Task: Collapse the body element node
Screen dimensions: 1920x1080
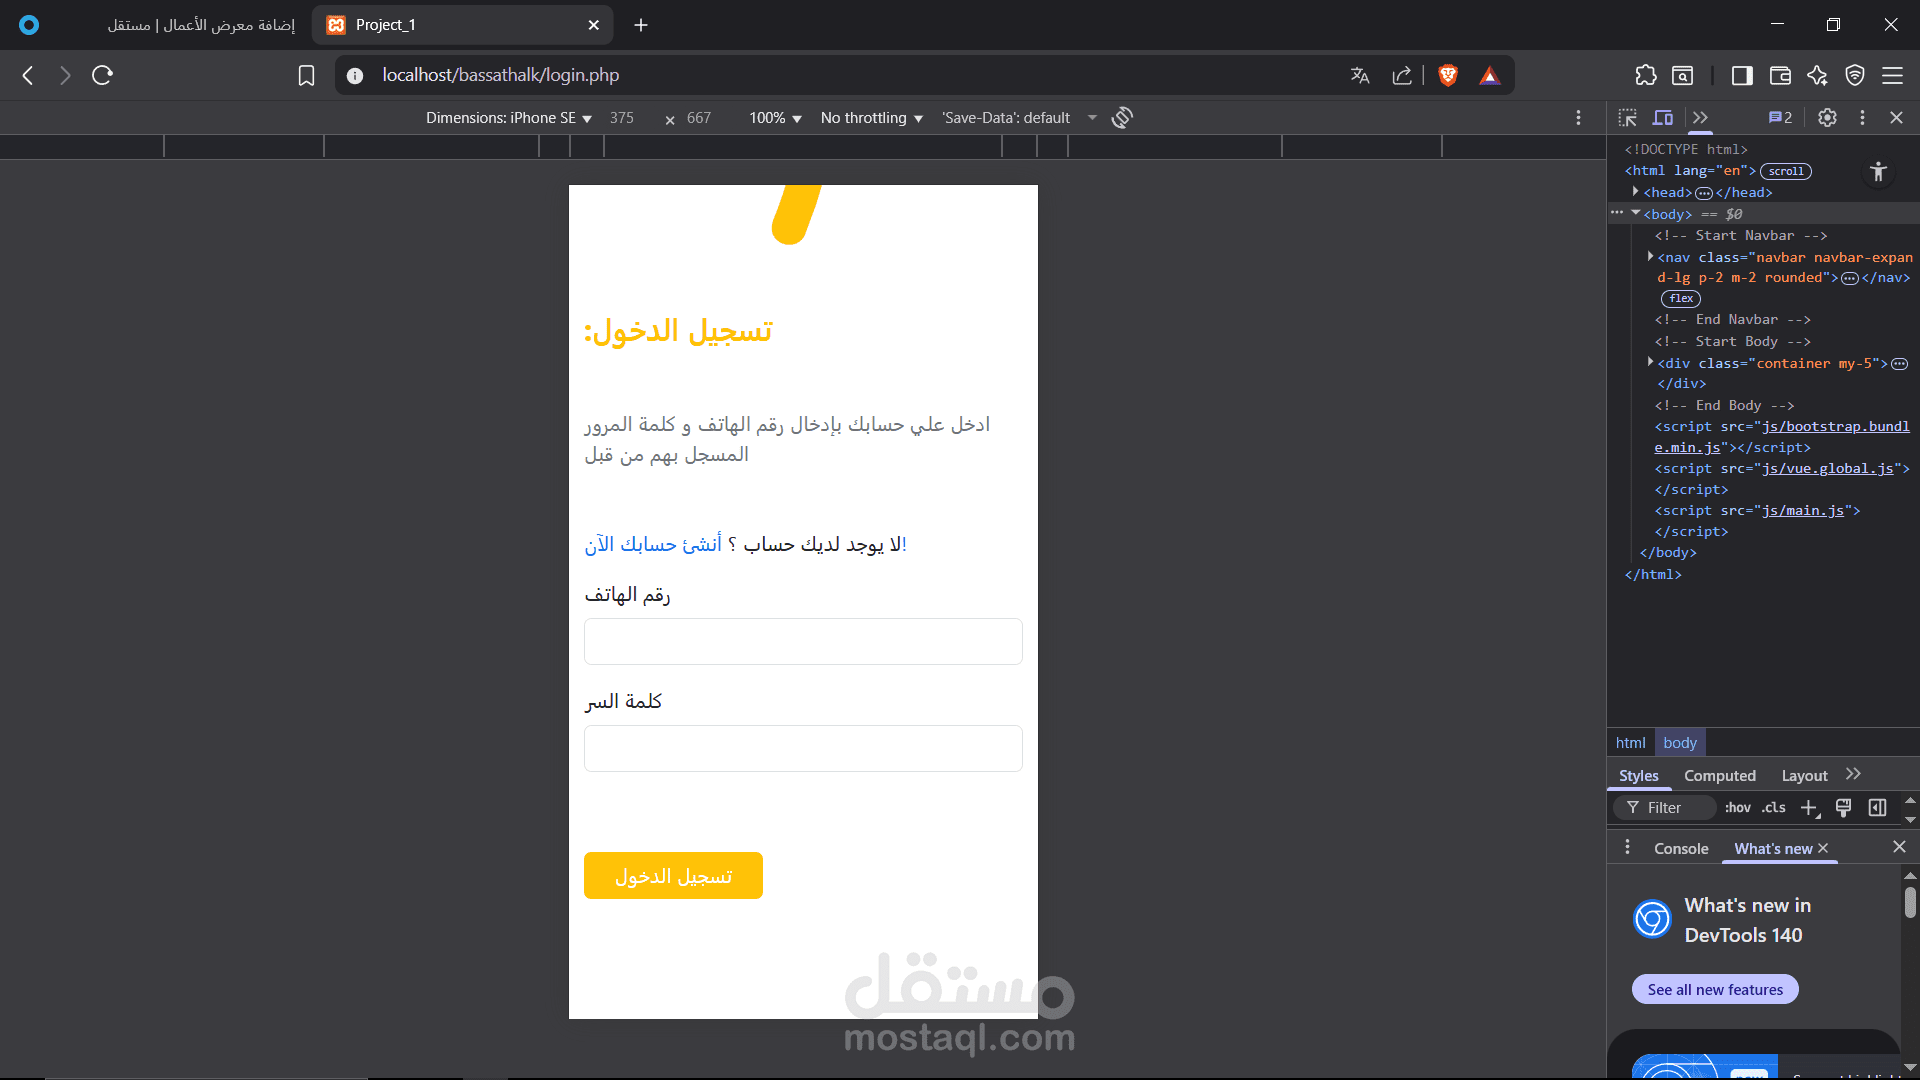Action: (1636, 213)
